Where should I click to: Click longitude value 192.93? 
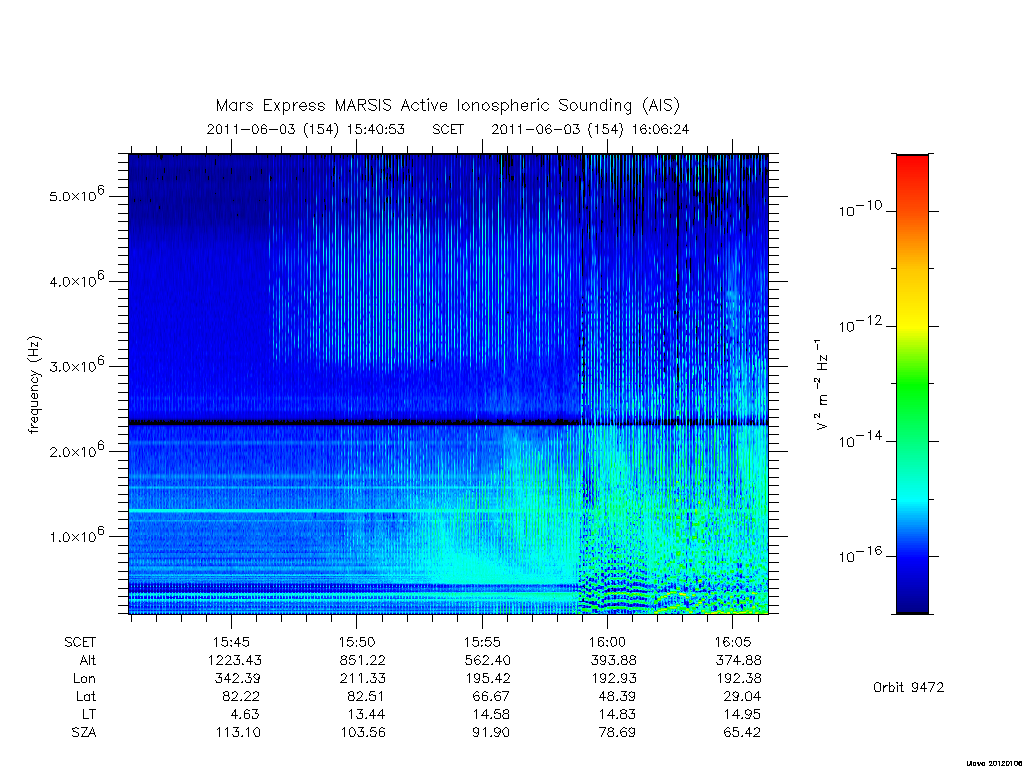pos(613,679)
